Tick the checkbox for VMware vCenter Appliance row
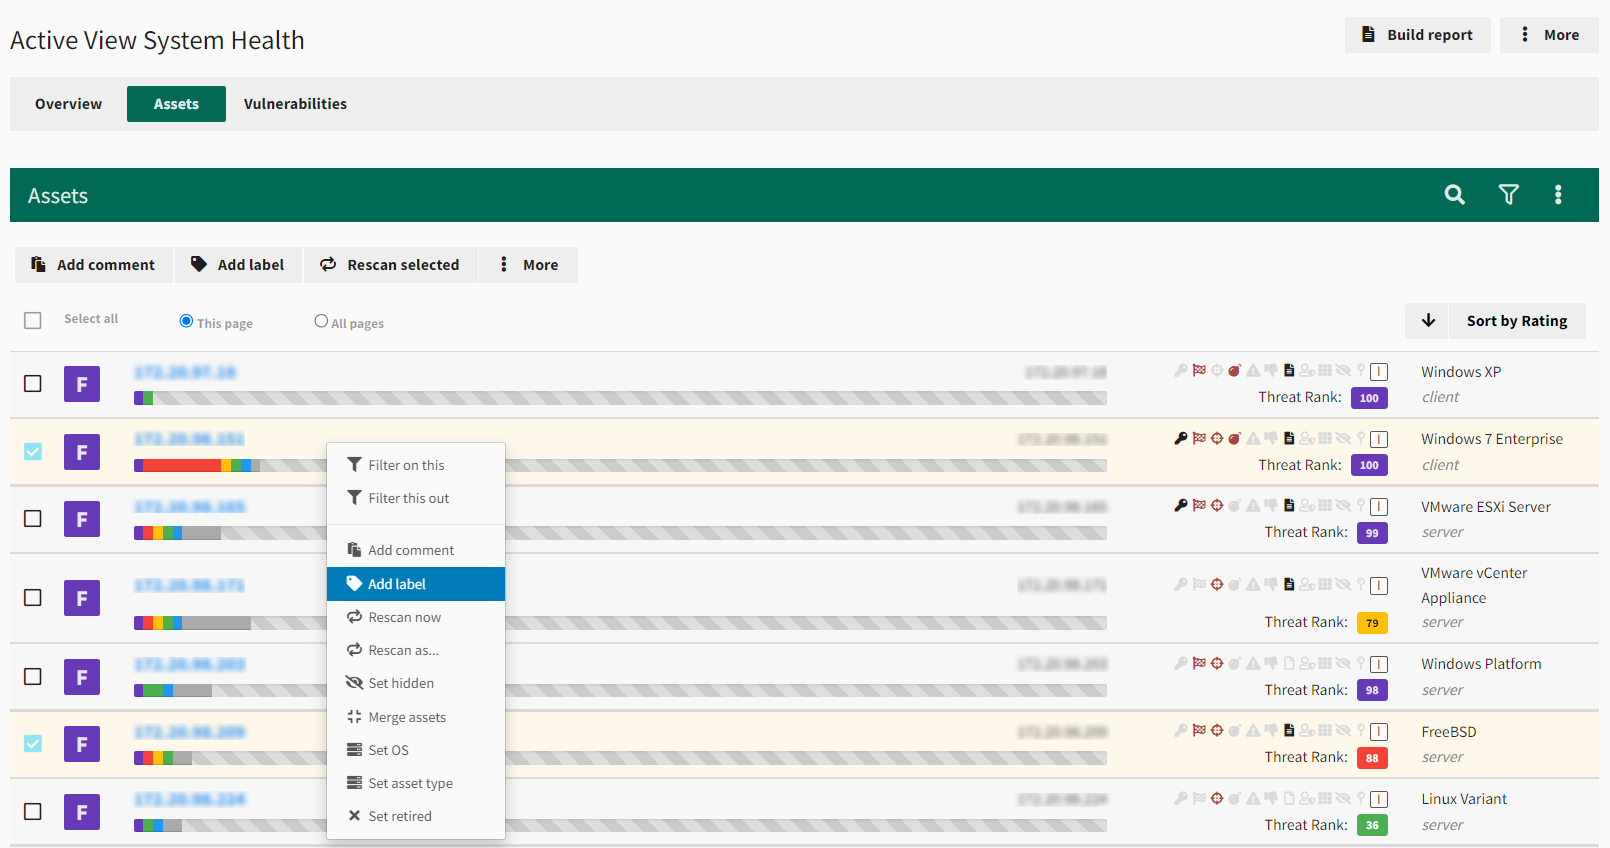This screenshot has width=1610, height=848. click(33, 598)
